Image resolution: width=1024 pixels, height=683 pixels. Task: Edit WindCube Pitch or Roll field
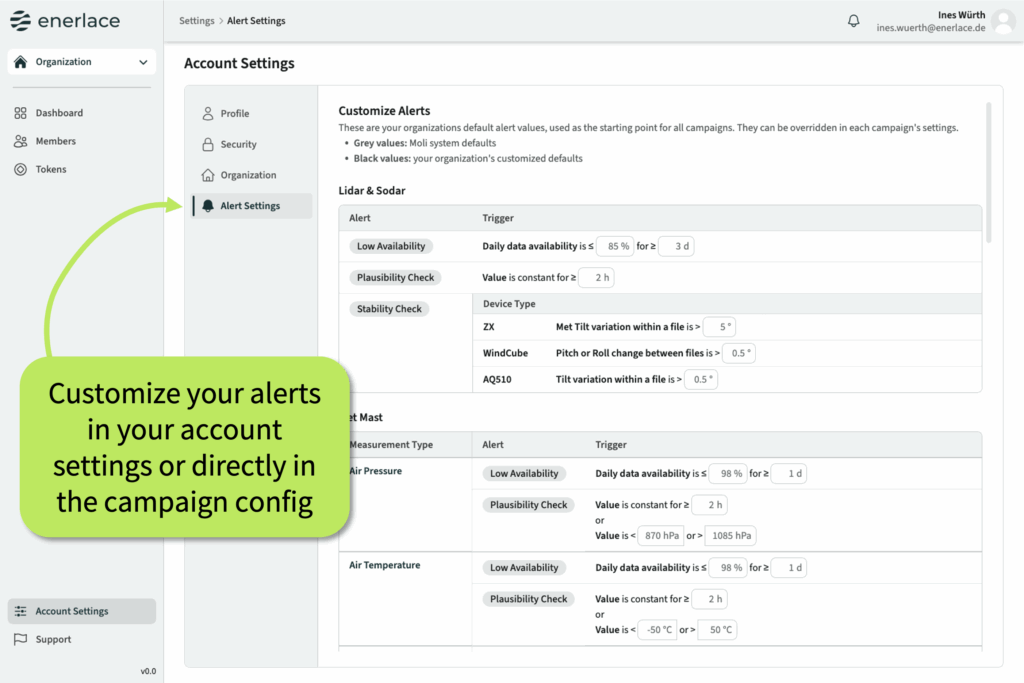click(x=737, y=353)
